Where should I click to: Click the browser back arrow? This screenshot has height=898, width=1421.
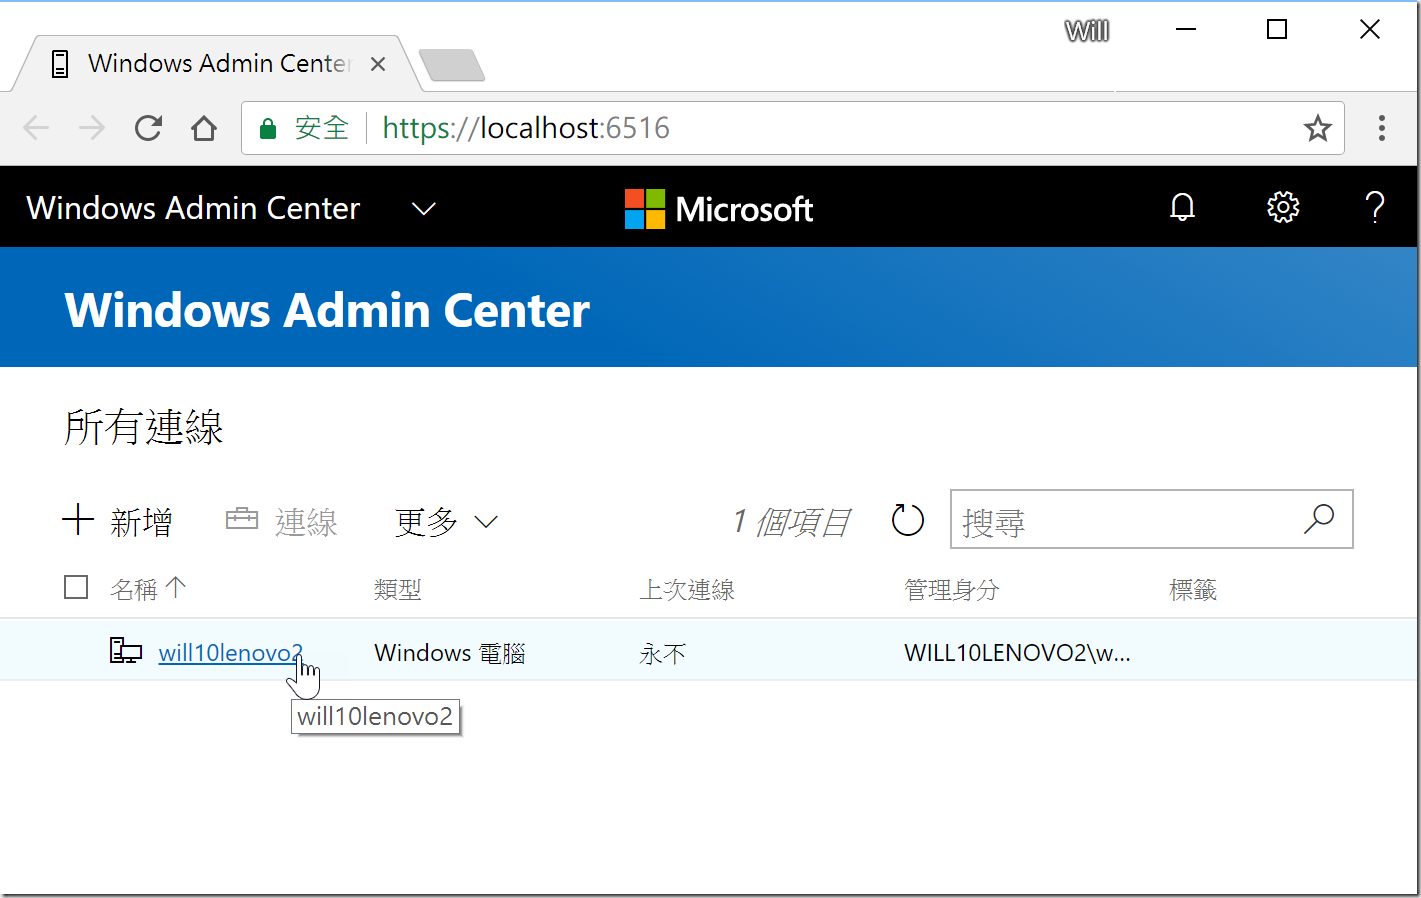36,128
